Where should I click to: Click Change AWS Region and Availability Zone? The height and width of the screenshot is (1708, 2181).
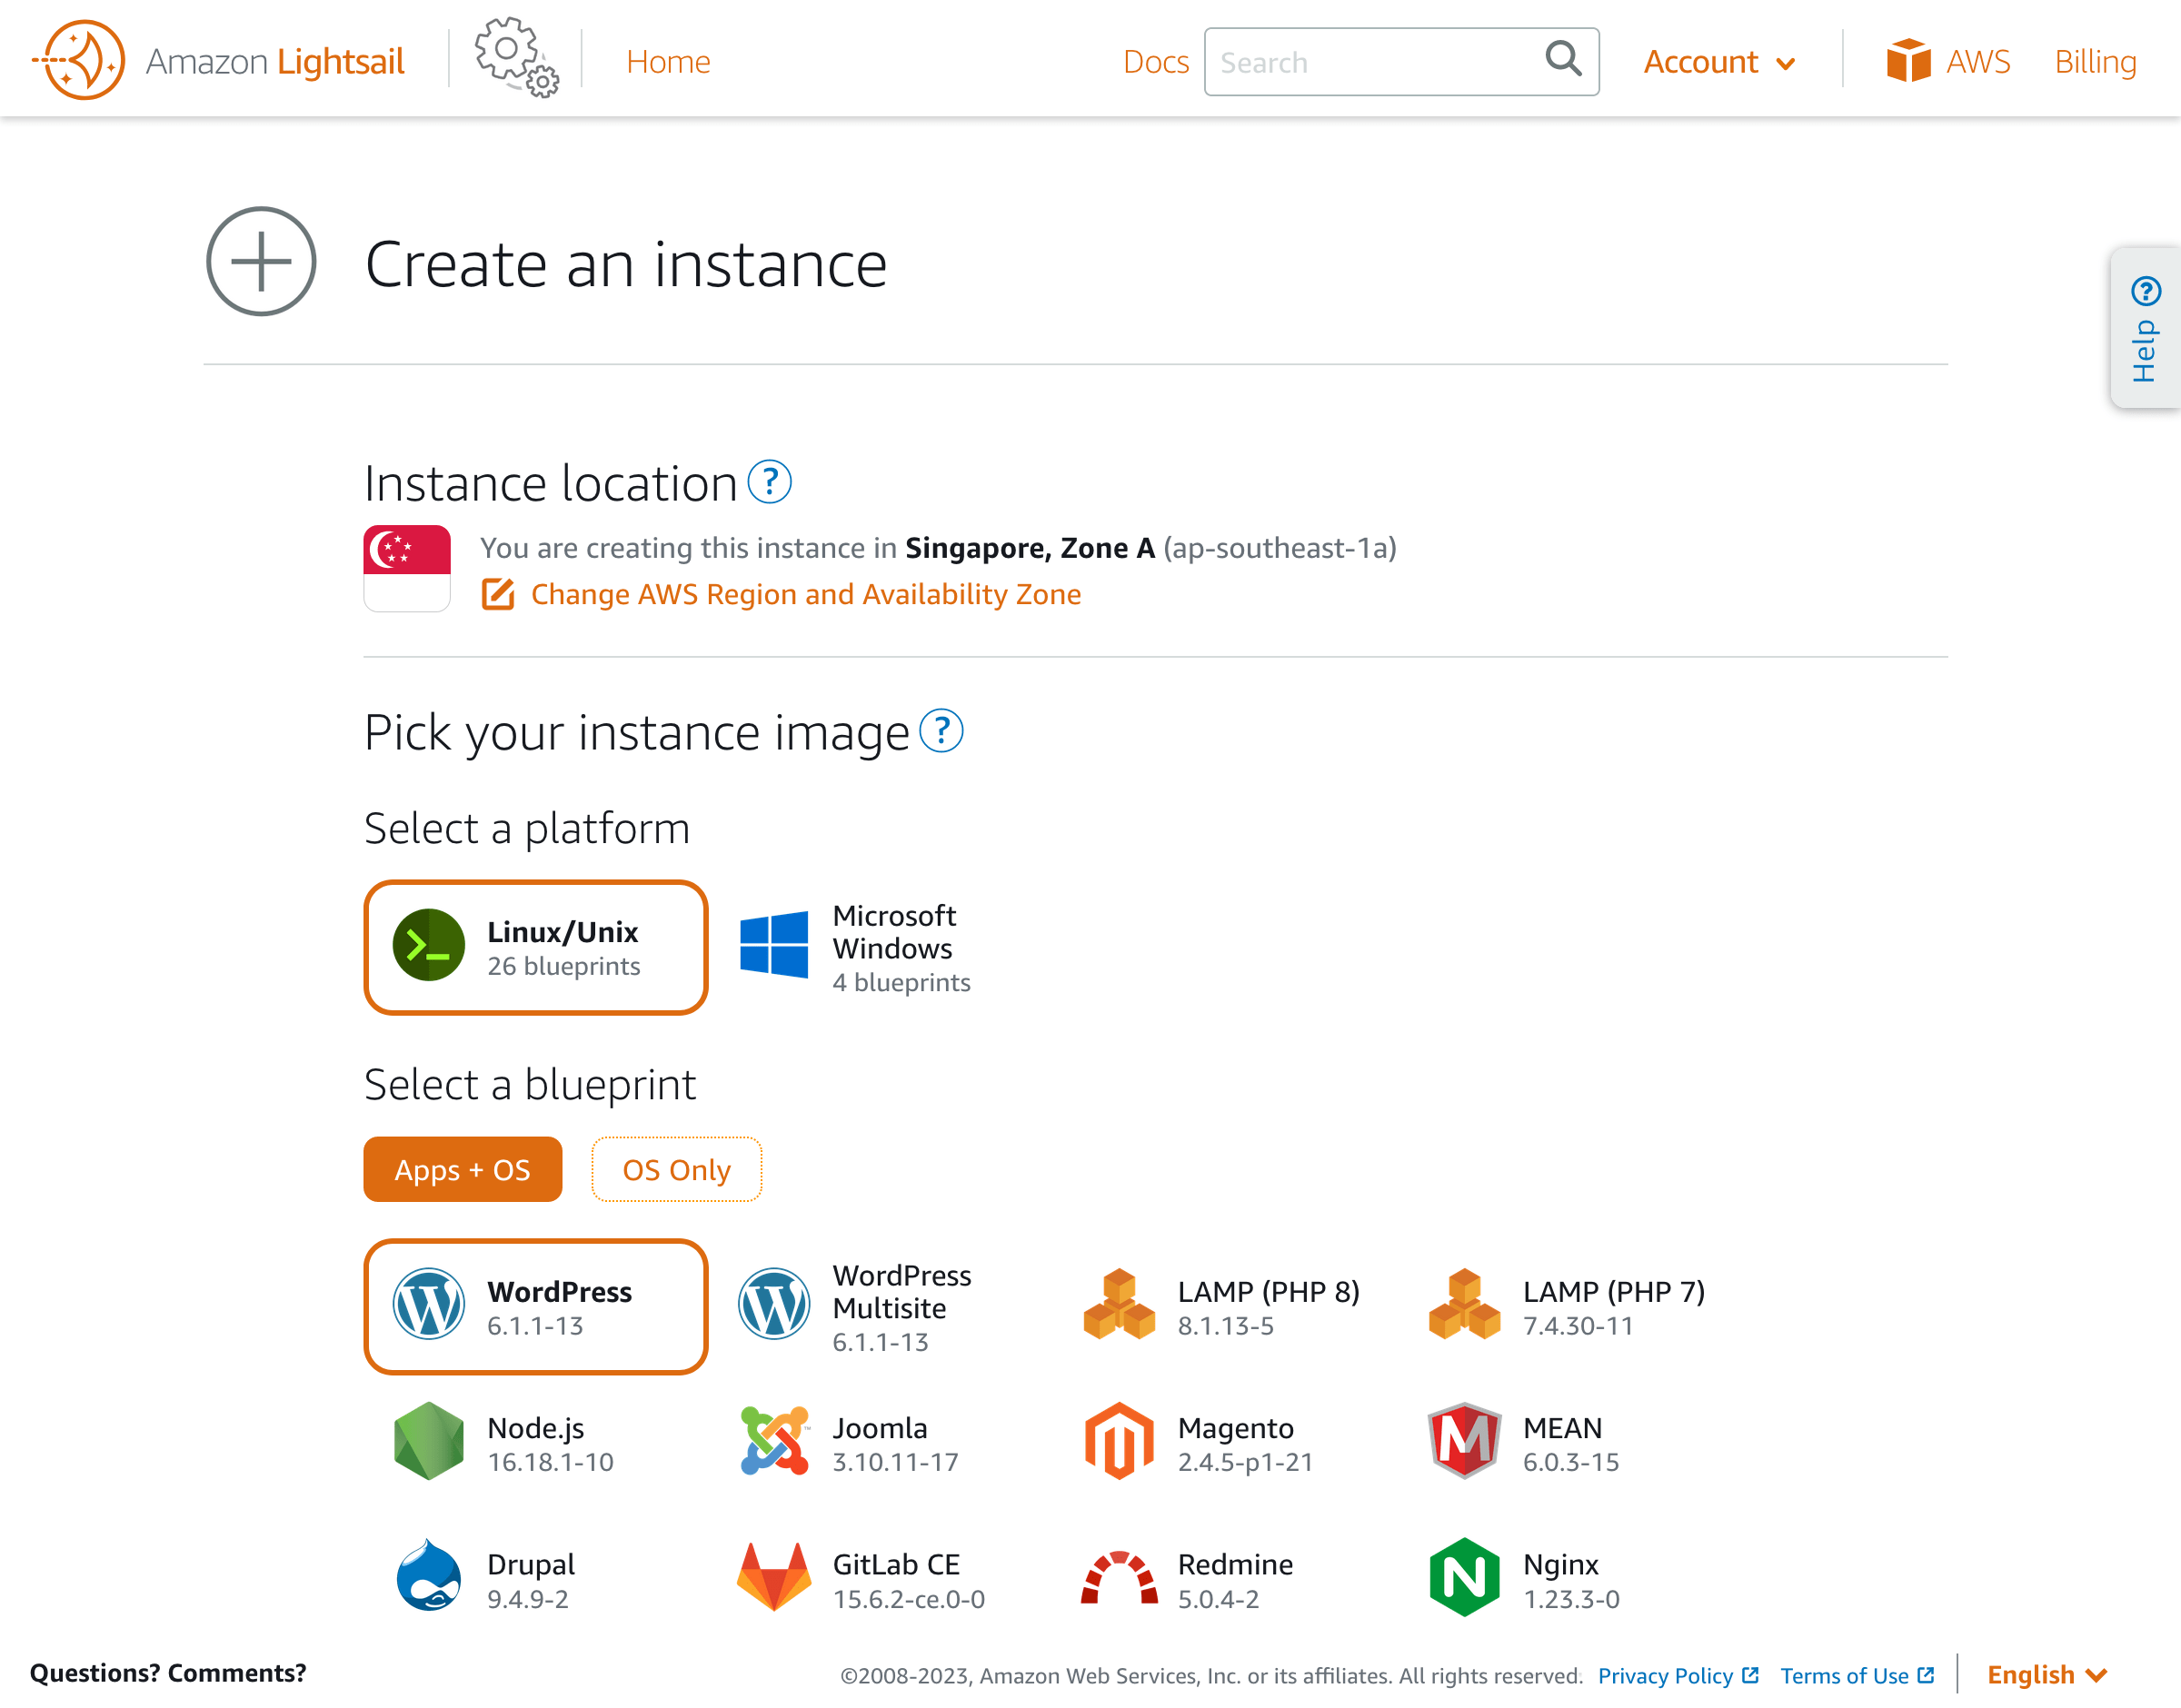[x=805, y=593]
